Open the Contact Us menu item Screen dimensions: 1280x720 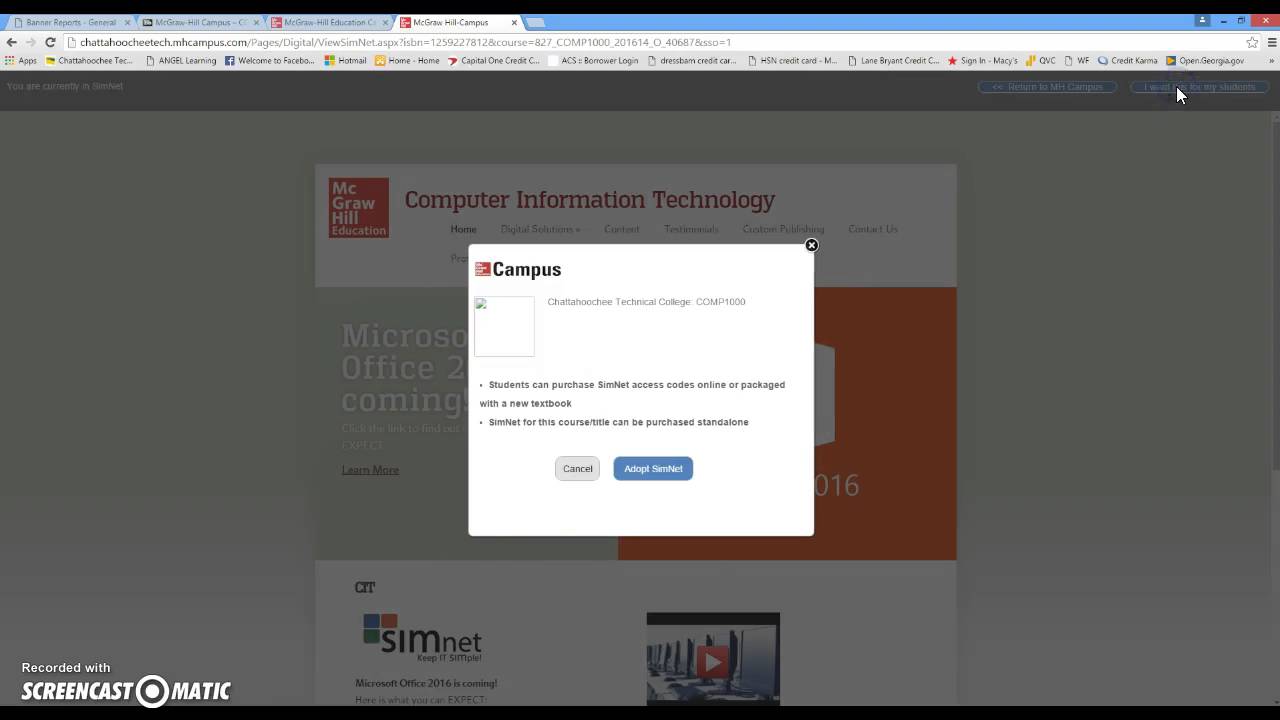[x=873, y=229]
